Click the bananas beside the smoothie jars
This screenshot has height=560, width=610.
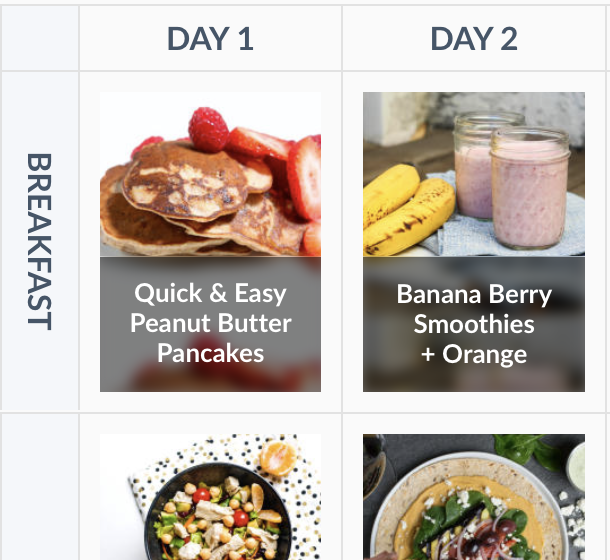pos(407,210)
